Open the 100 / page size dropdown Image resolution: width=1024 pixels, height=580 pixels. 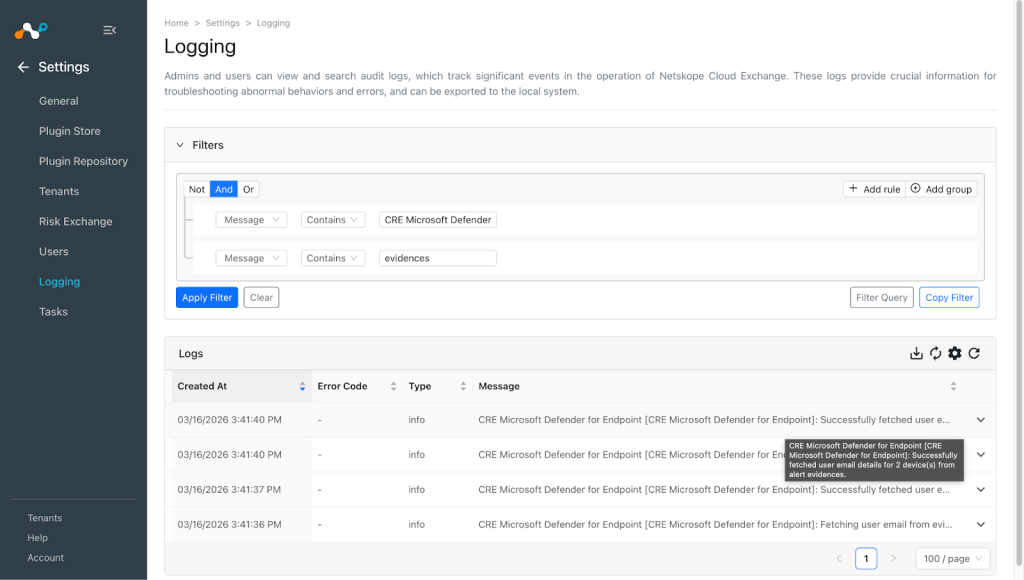click(x=953, y=558)
